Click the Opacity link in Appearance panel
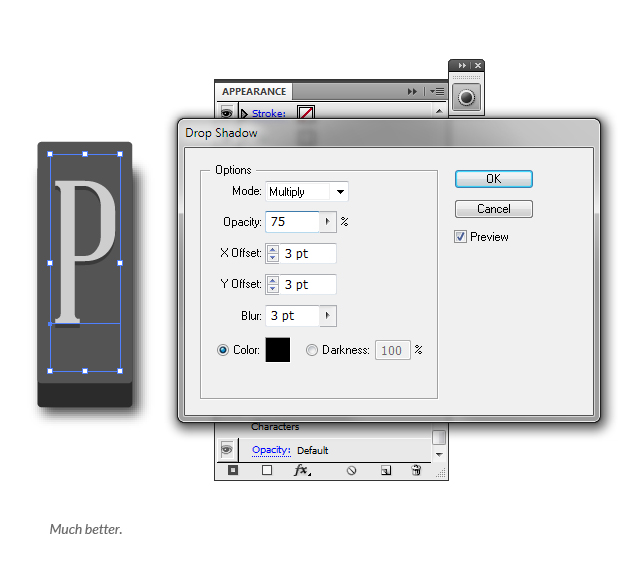 click(x=271, y=450)
